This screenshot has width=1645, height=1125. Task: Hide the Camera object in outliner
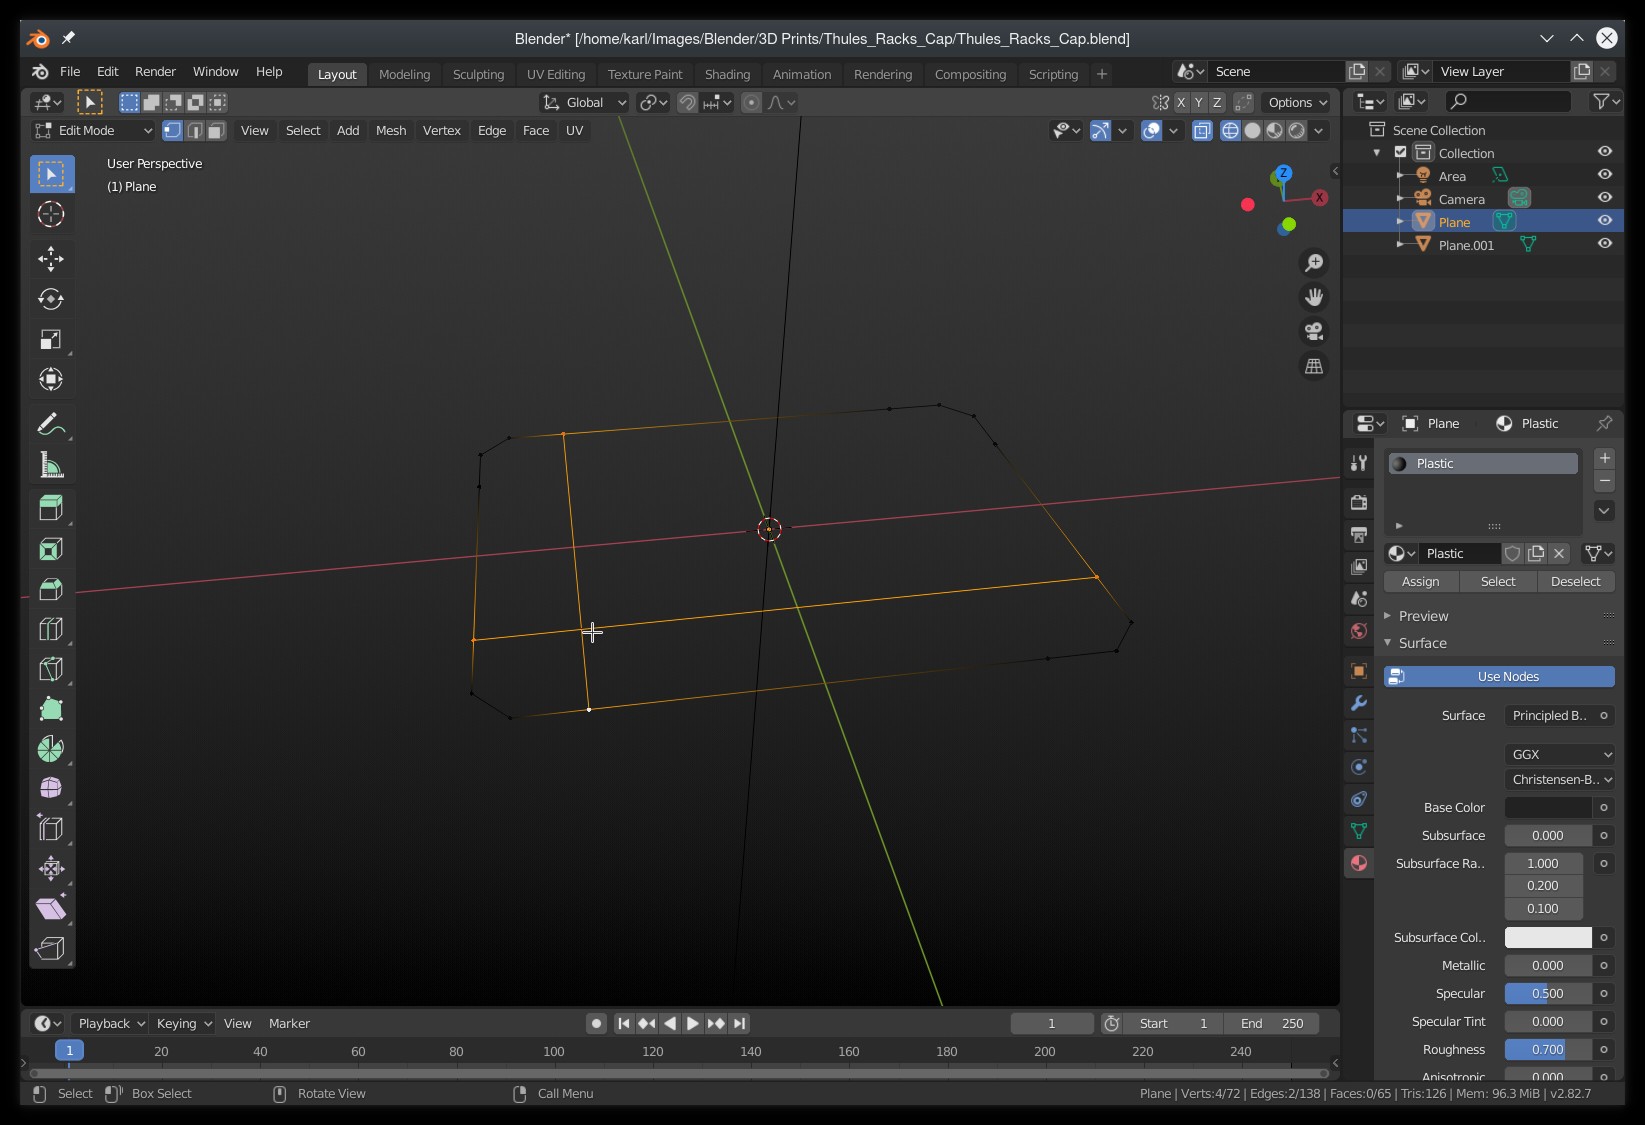pyautogui.click(x=1605, y=198)
